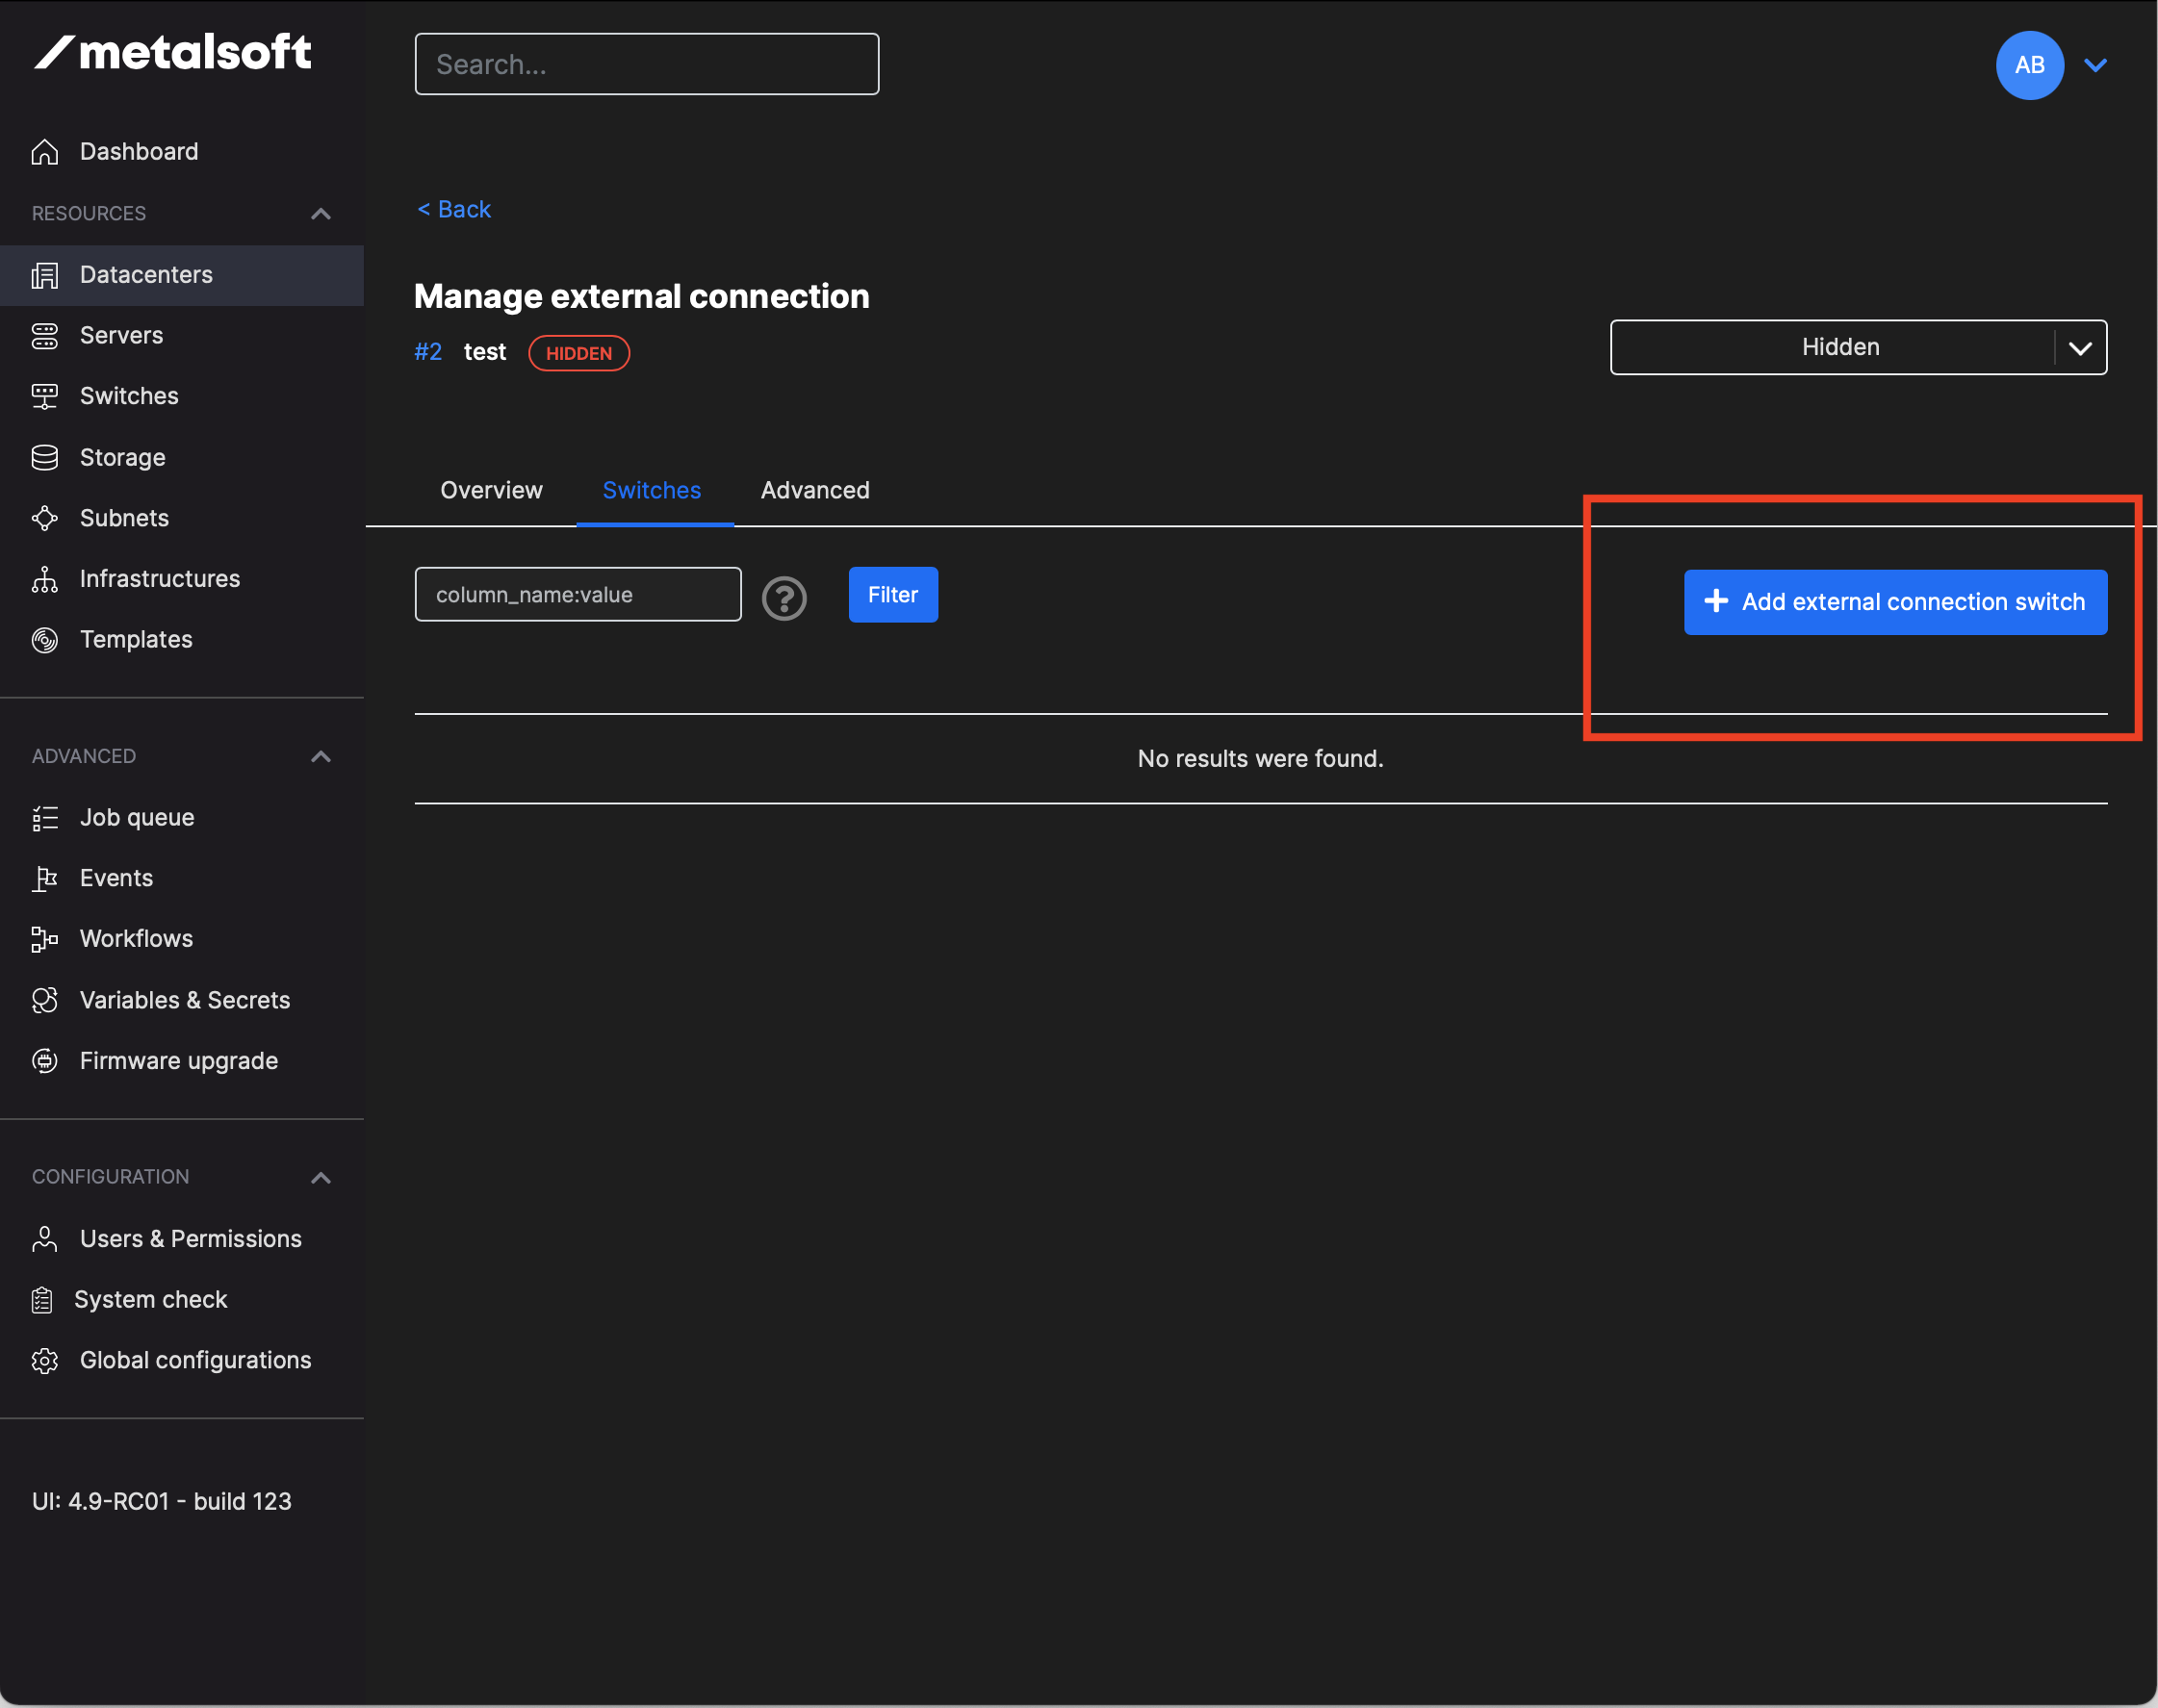Click the Job queue list icon

(x=45, y=818)
